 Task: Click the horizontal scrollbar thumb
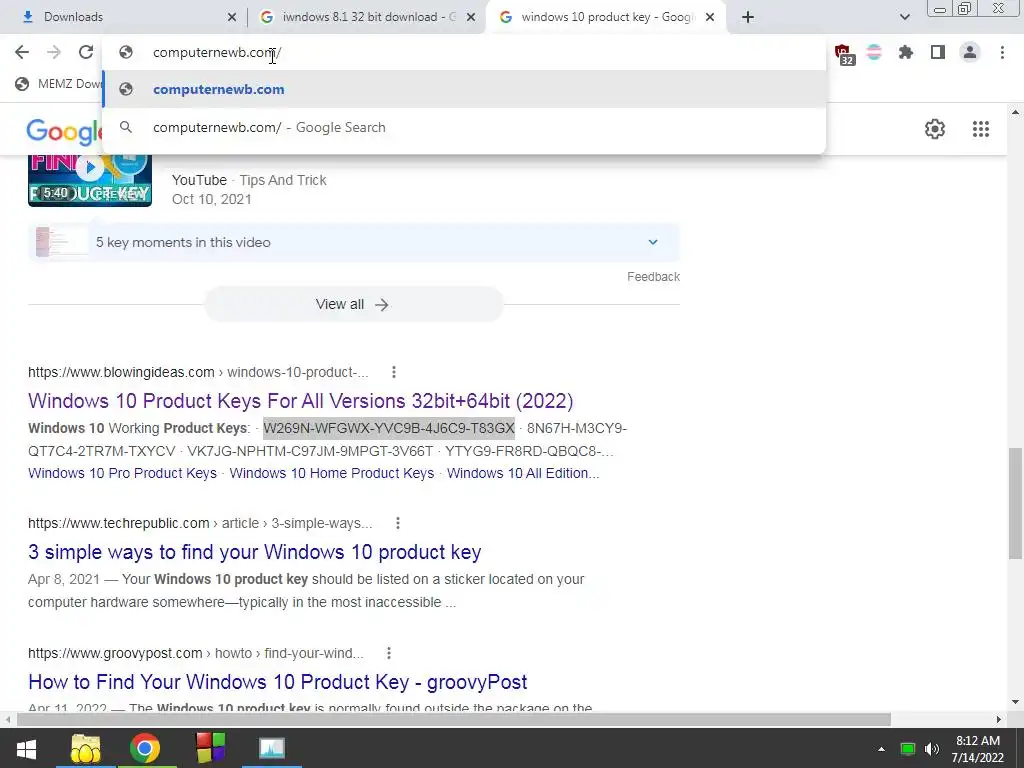454,720
